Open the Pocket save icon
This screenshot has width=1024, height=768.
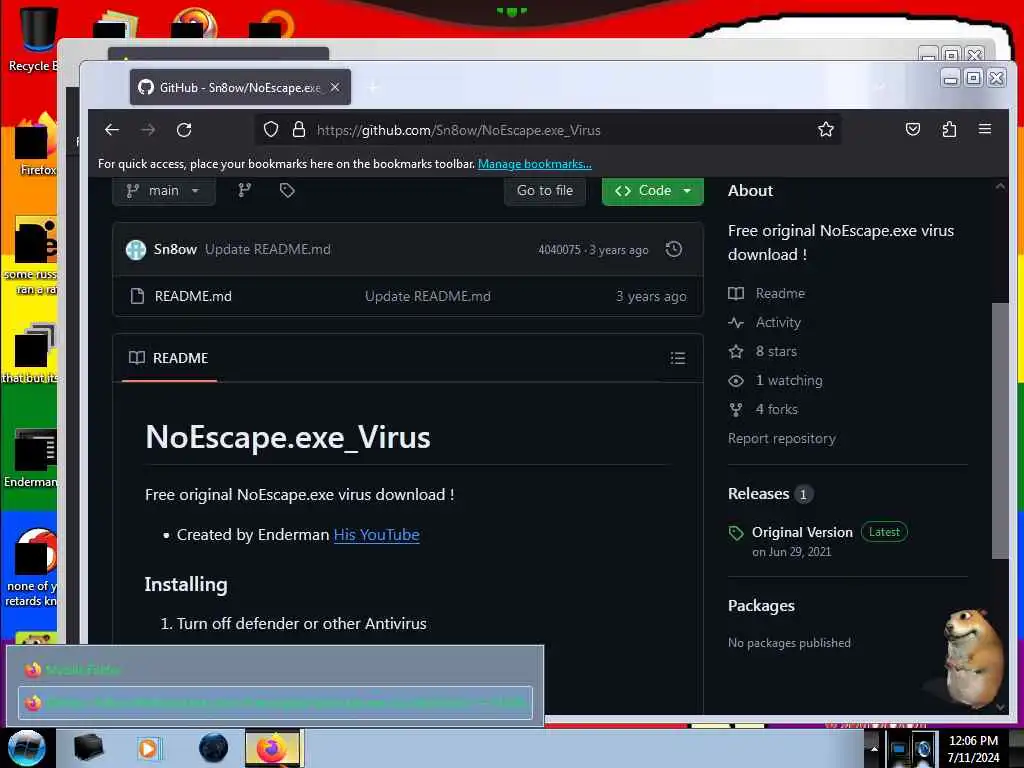(x=913, y=129)
